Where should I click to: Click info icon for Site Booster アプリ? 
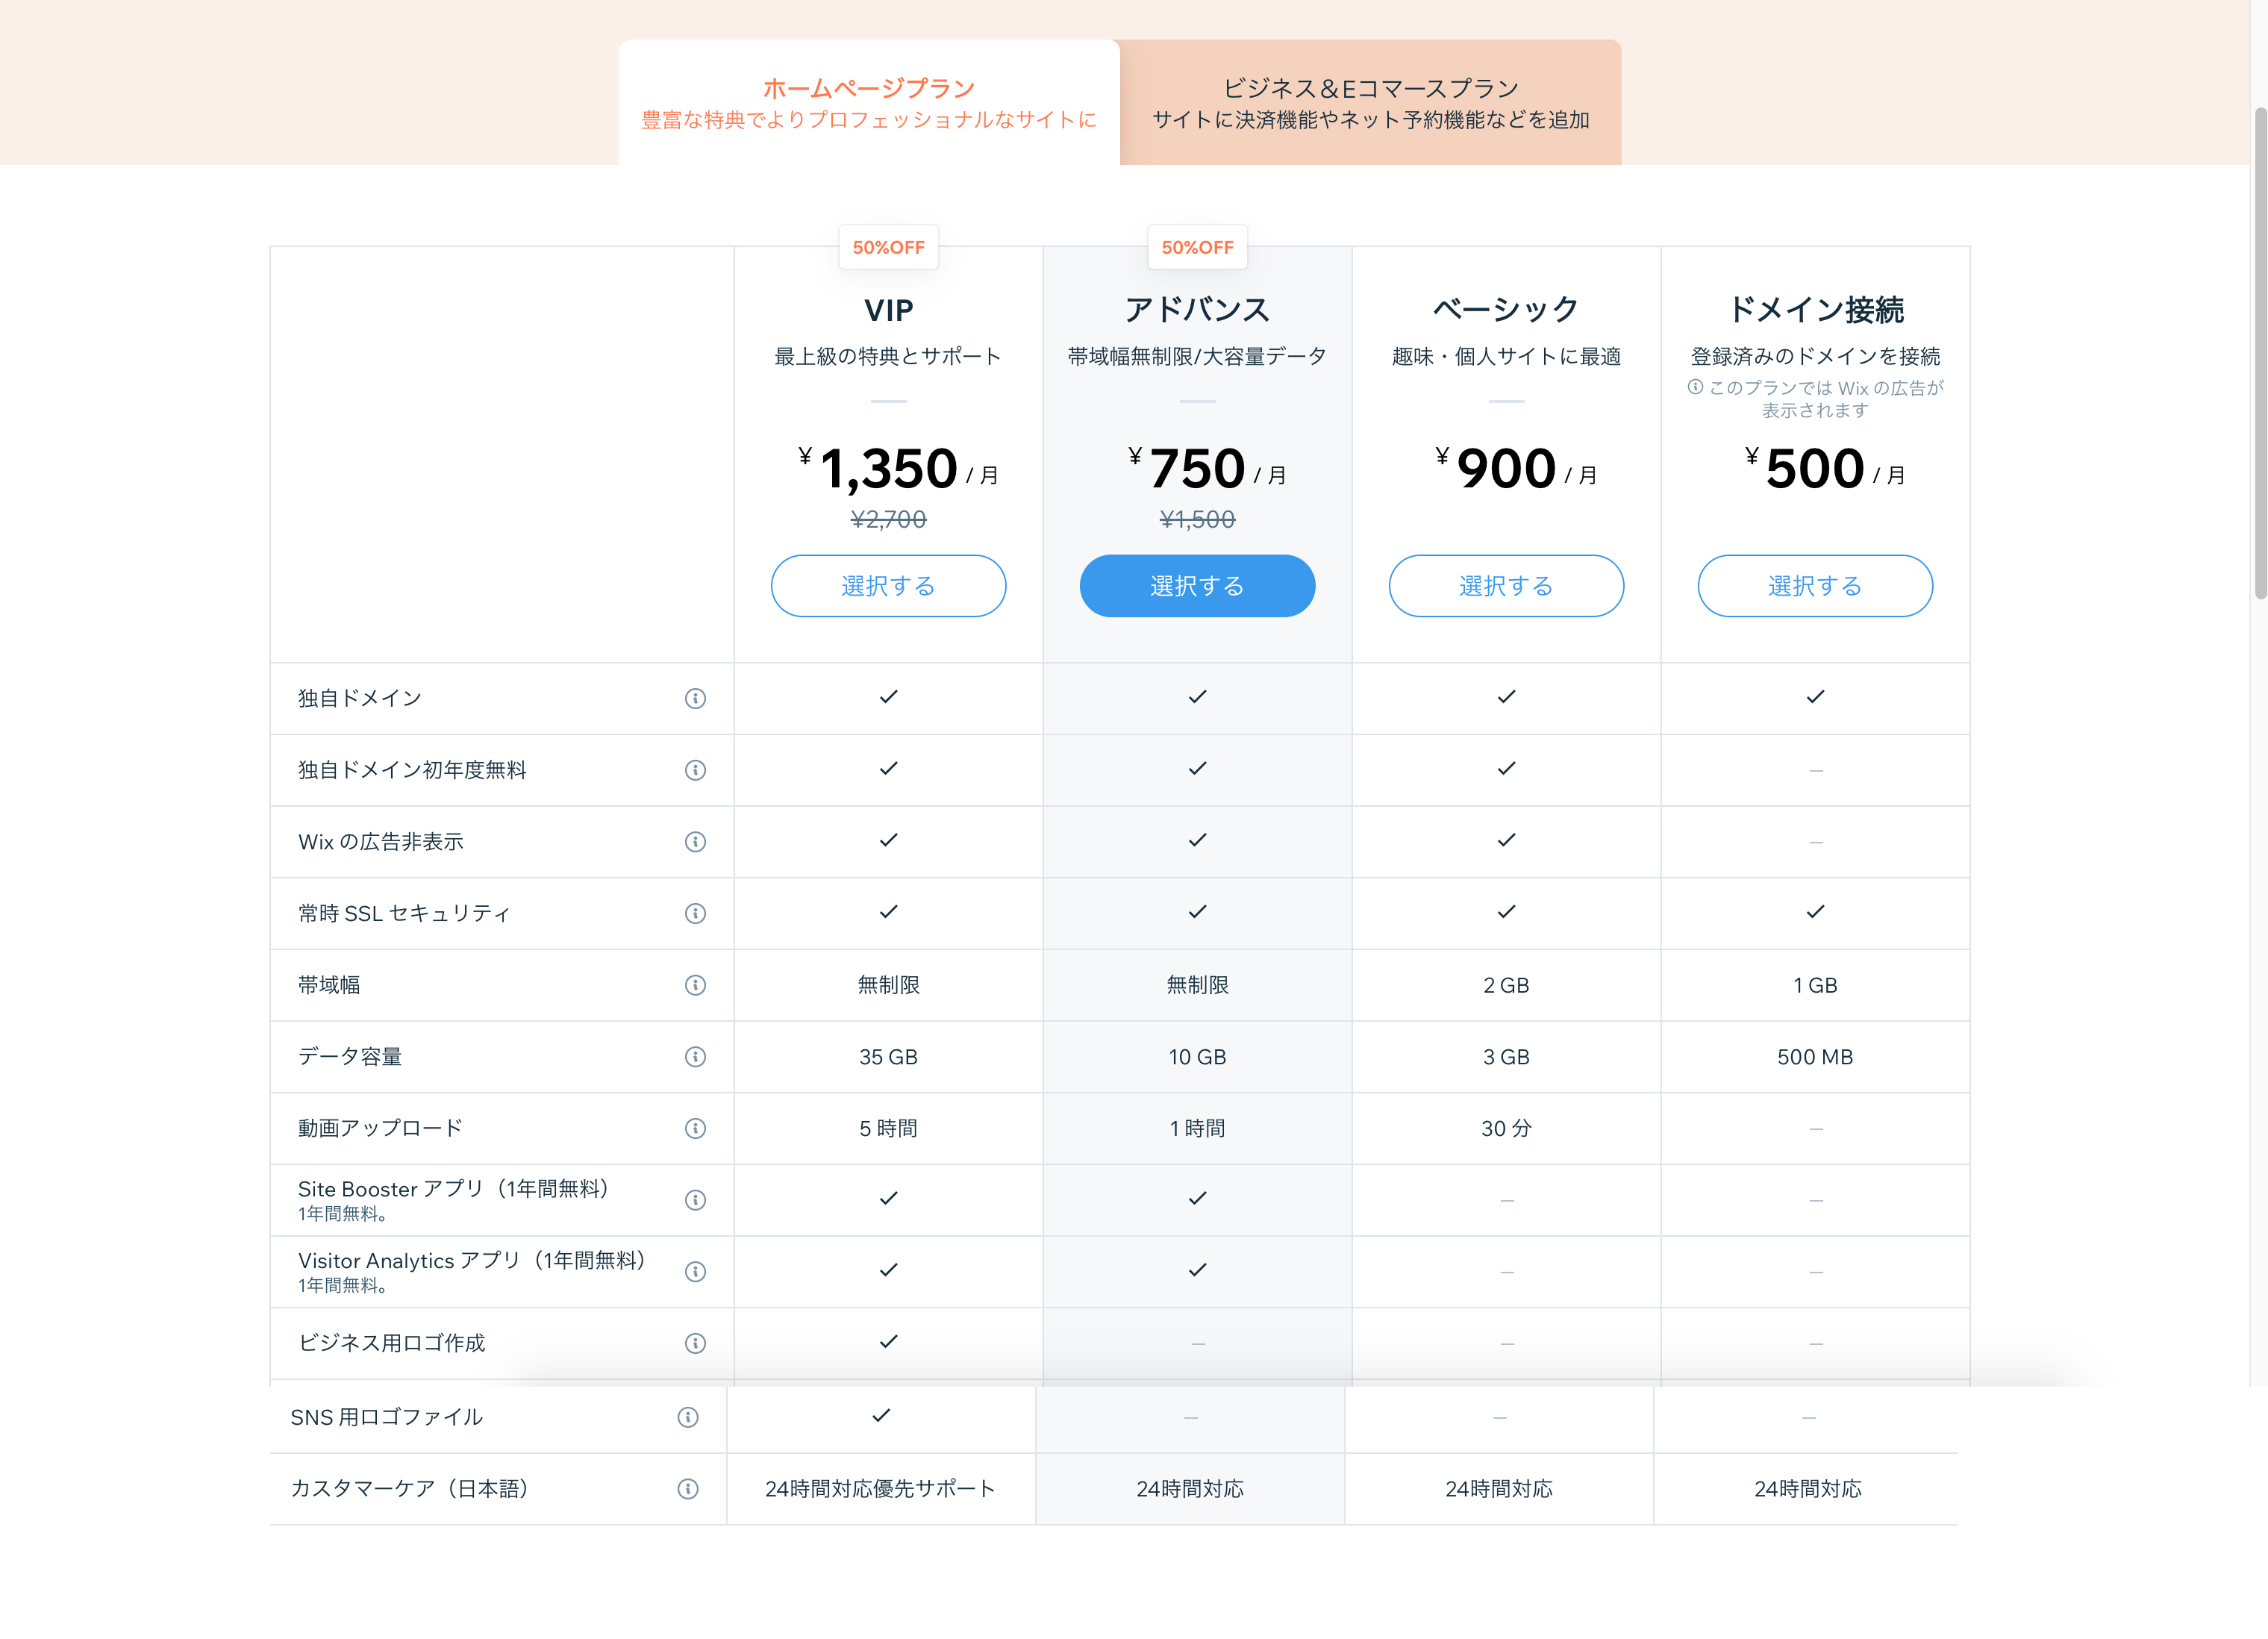click(x=695, y=1200)
